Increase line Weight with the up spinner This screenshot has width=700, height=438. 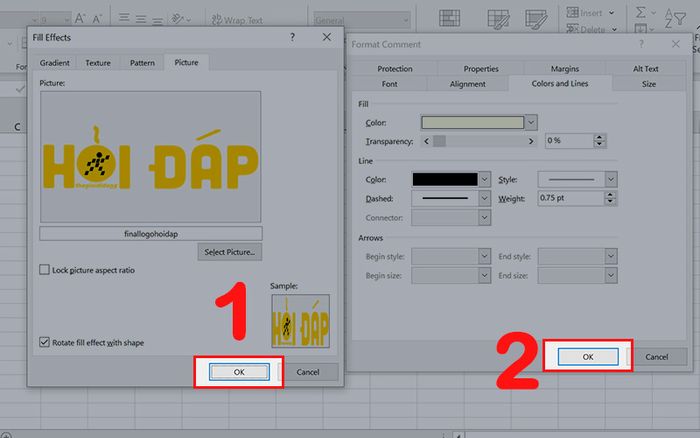point(610,195)
